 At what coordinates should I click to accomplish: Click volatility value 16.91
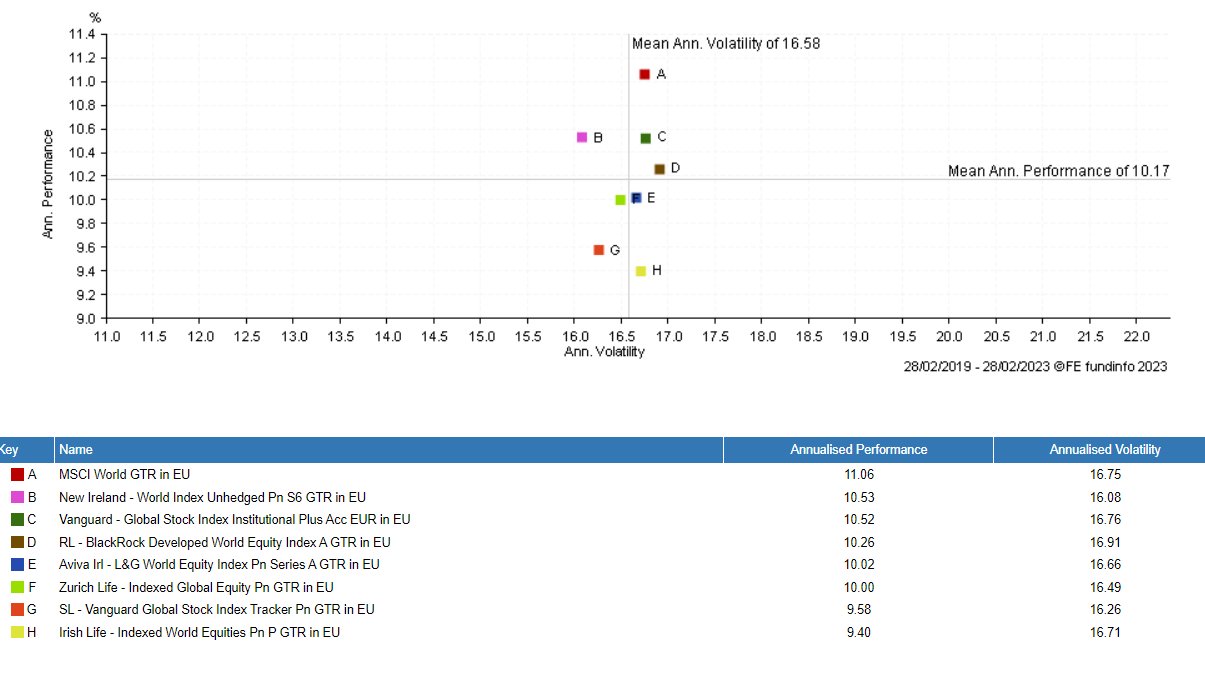[x=1105, y=542]
